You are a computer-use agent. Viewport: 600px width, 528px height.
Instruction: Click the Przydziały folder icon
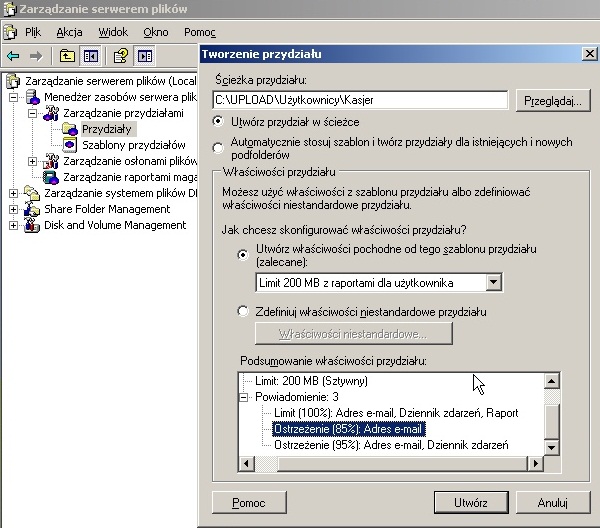tap(70, 129)
